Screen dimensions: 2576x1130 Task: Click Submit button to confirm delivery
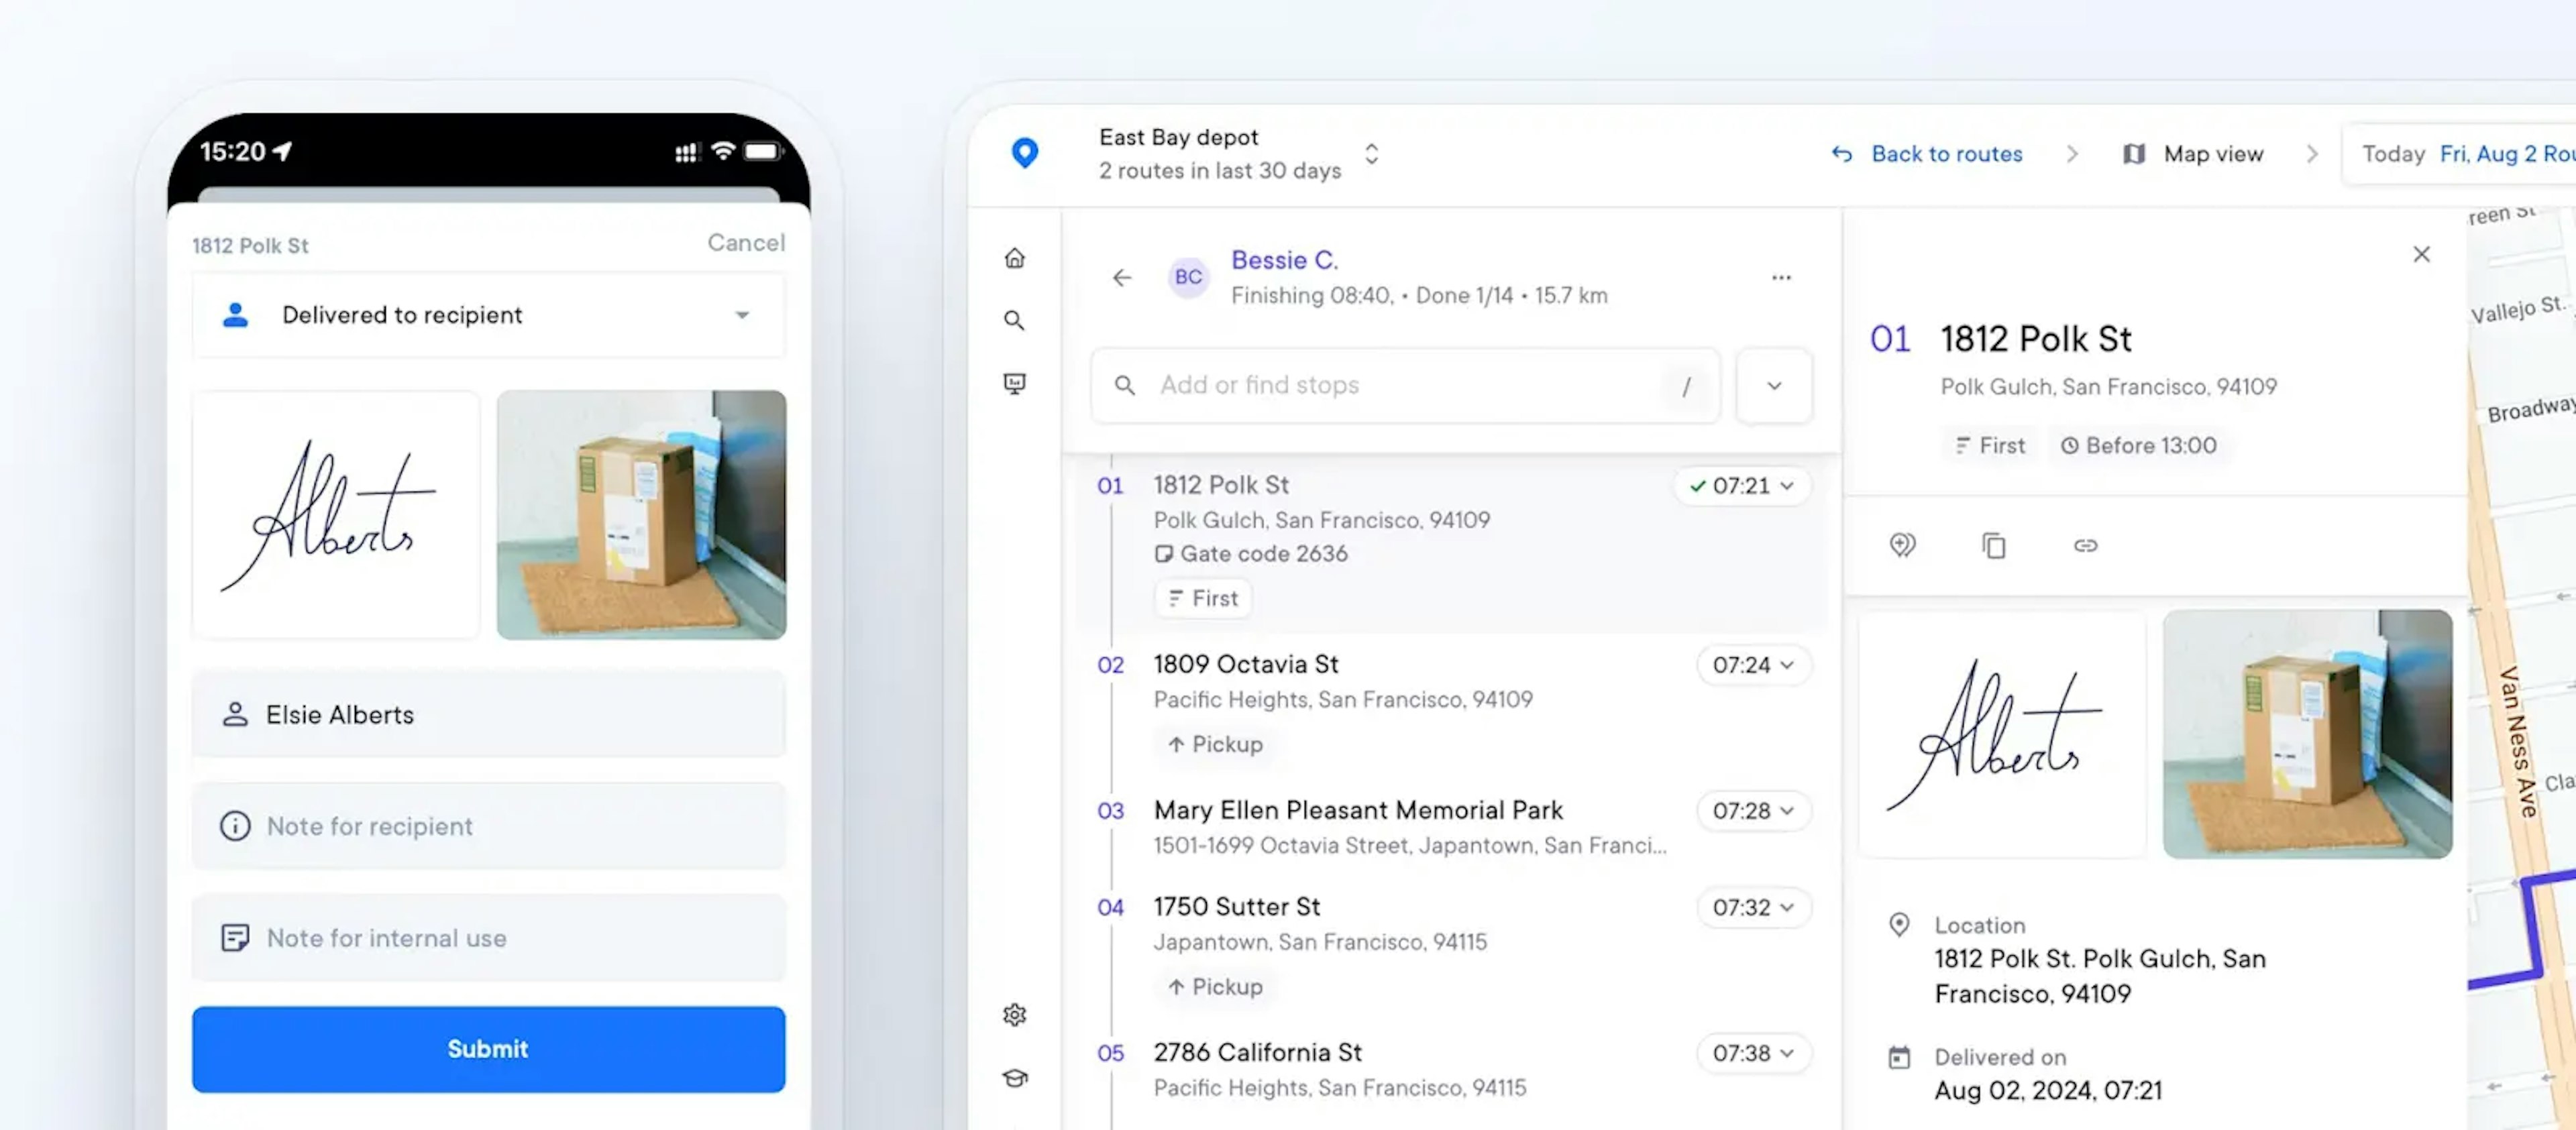point(486,1050)
